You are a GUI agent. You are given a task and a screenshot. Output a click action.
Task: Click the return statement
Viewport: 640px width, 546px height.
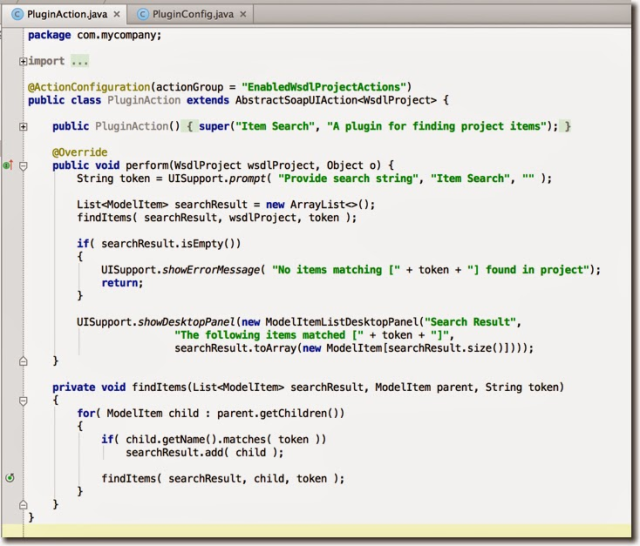122,283
